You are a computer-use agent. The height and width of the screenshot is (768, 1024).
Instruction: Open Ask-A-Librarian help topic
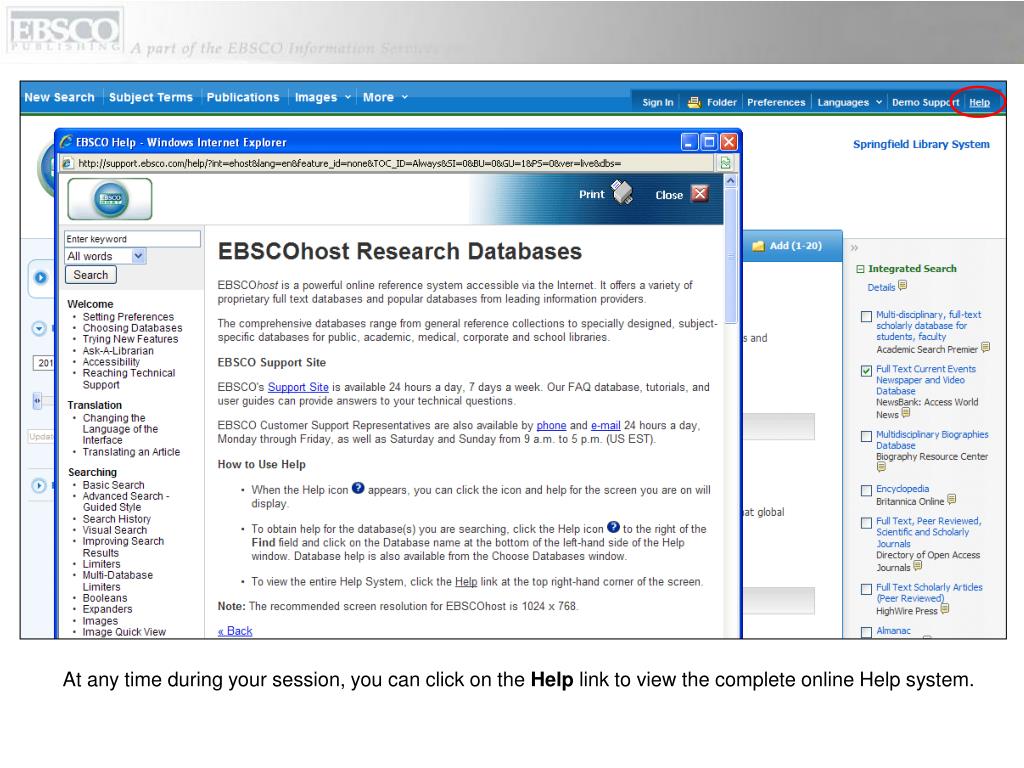tap(118, 351)
